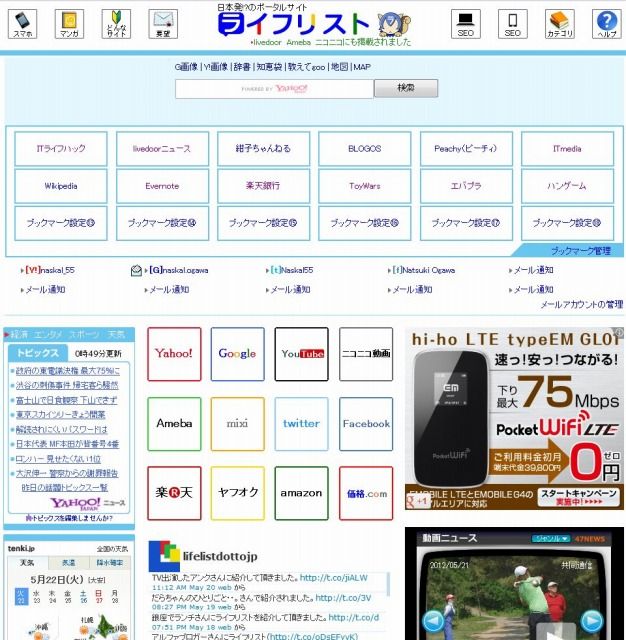Open the [Y!]naskal_55 mail account
This screenshot has width=626, height=640.
[x=50, y=270]
